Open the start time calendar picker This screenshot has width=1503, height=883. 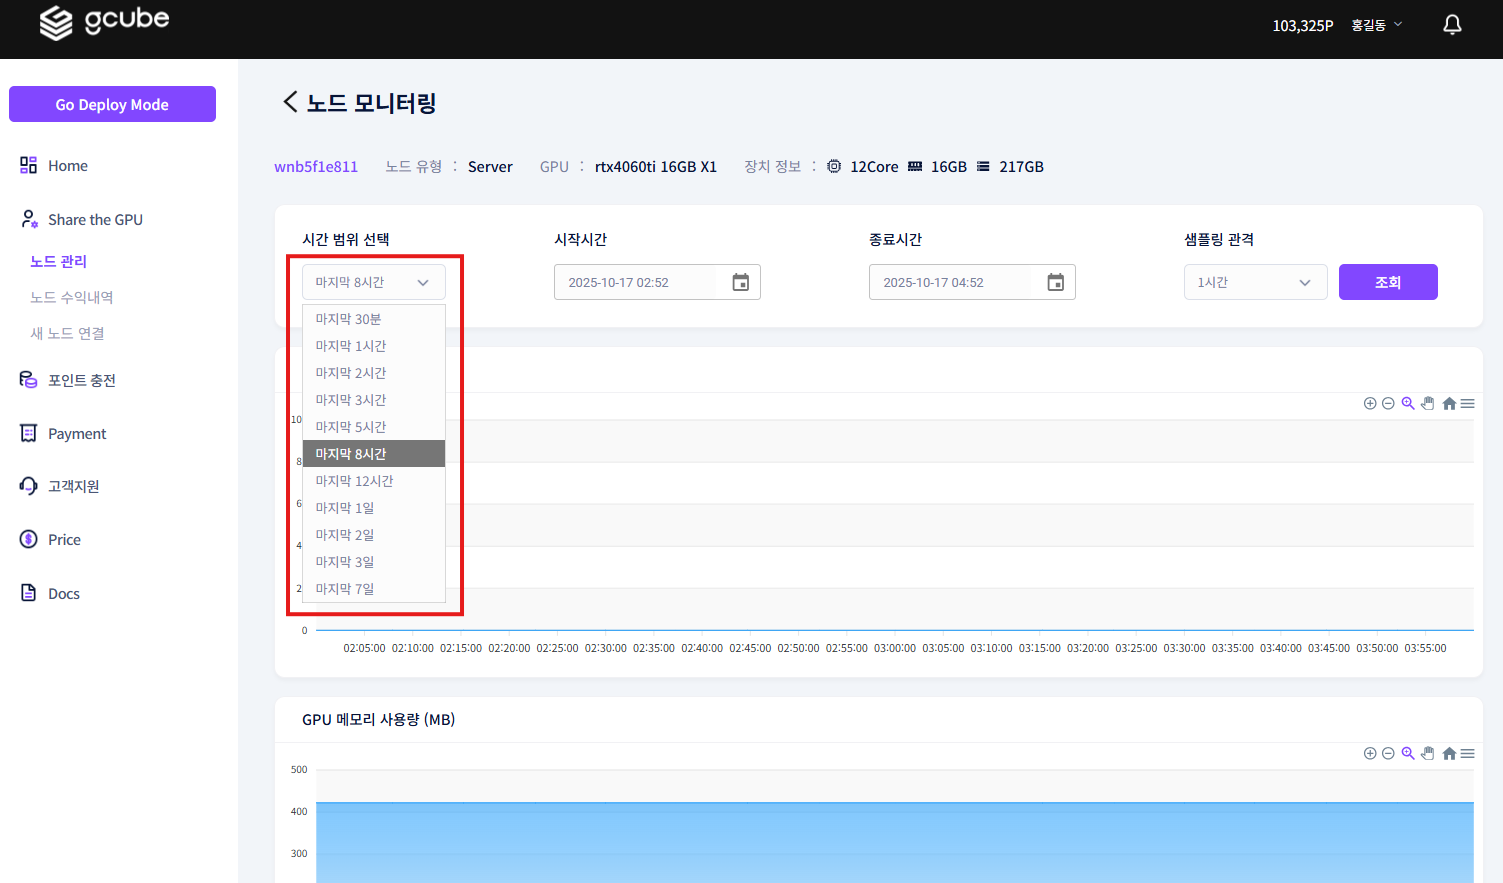tap(740, 283)
